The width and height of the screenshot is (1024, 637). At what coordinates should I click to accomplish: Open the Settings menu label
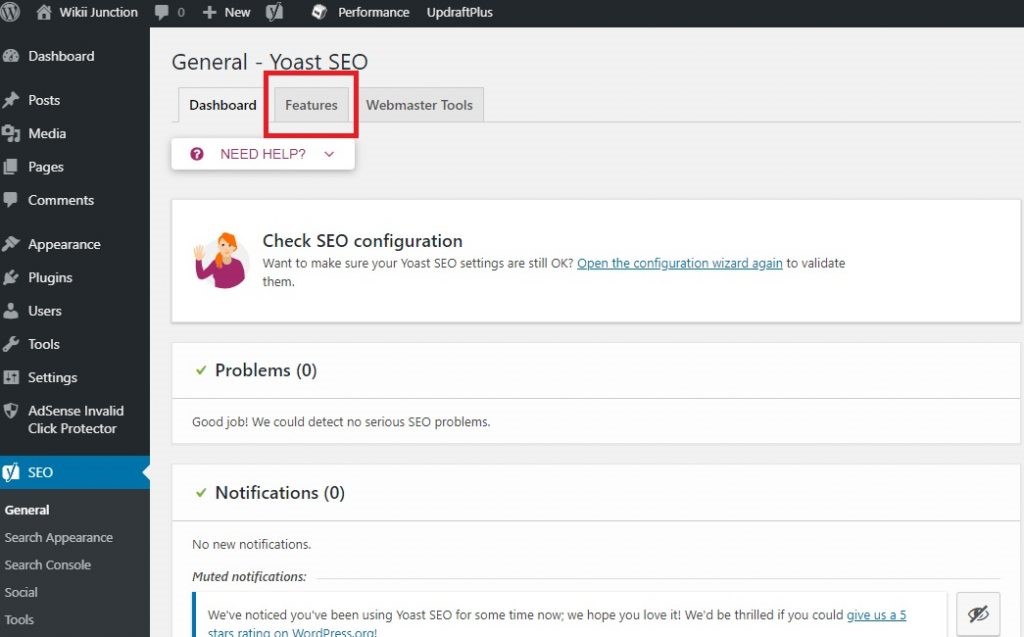point(52,378)
